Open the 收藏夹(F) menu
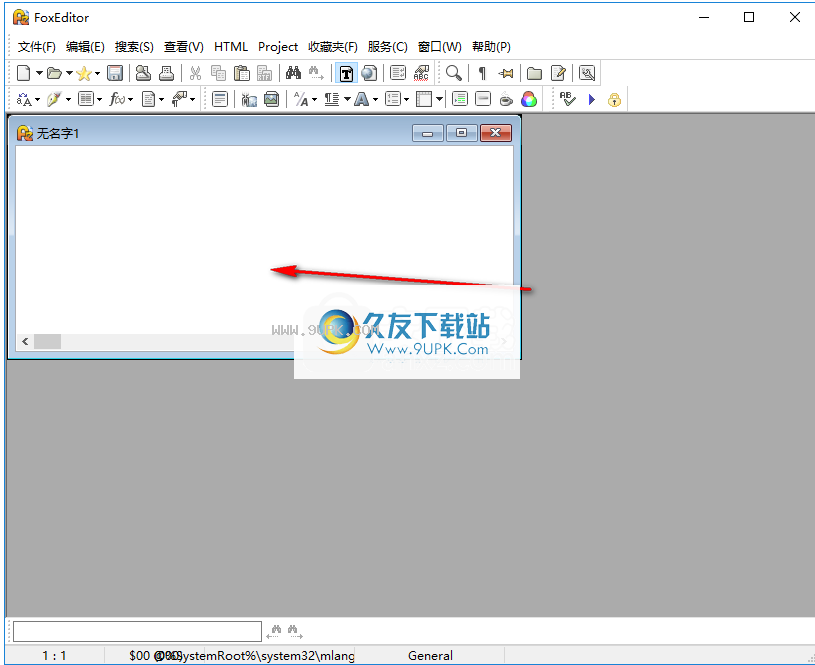Image resolution: width=815 pixels, height=665 pixels. (333, 47)
